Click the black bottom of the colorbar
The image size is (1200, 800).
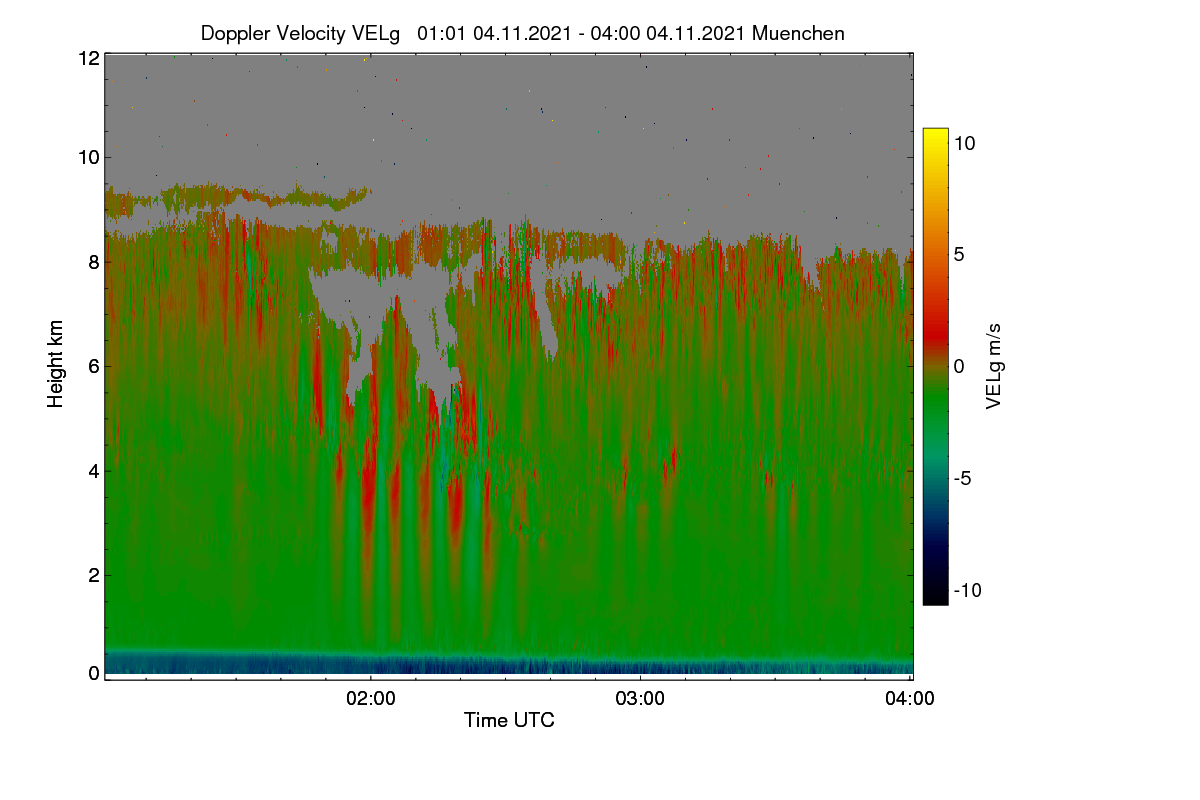pyautogui.click(x=935, y=598)
